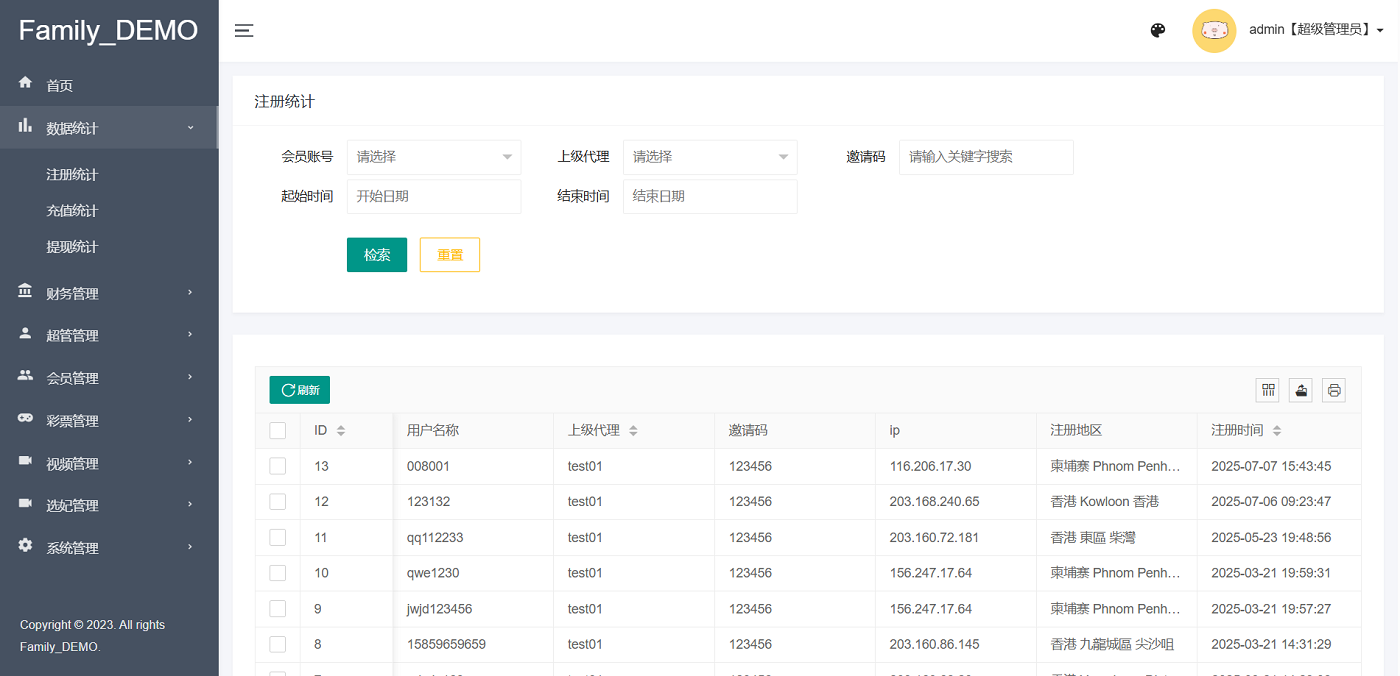Screen dimensions: 1400x676
Task: Click the 检索 search button
Action: pos(376,255)
